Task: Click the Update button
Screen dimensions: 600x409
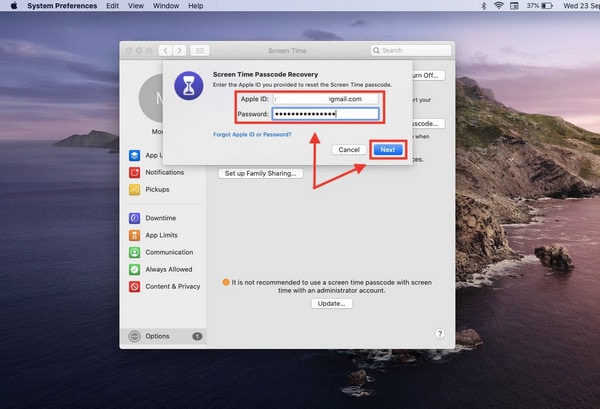Action: coord(331,303)
